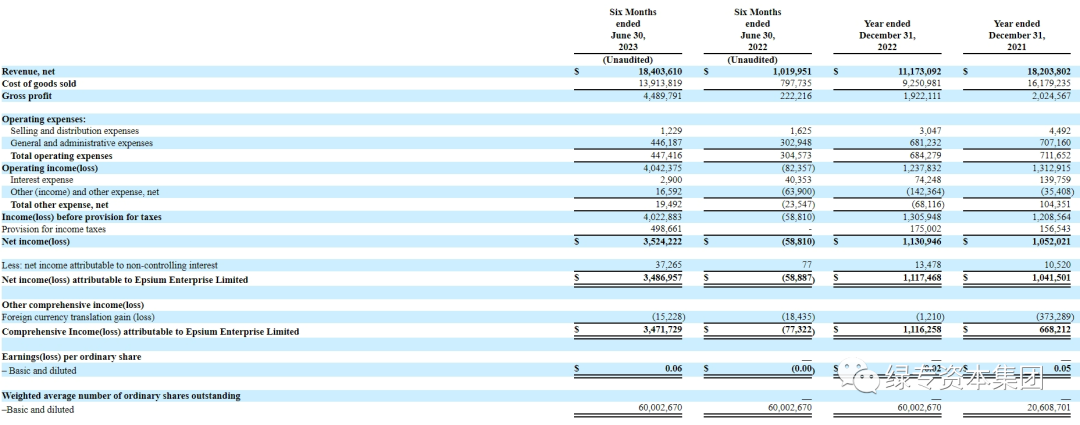Select "Earnings(loss) per ordinary share" heading
This screenshot has width=1080, height=425.
tap(71, 357)
